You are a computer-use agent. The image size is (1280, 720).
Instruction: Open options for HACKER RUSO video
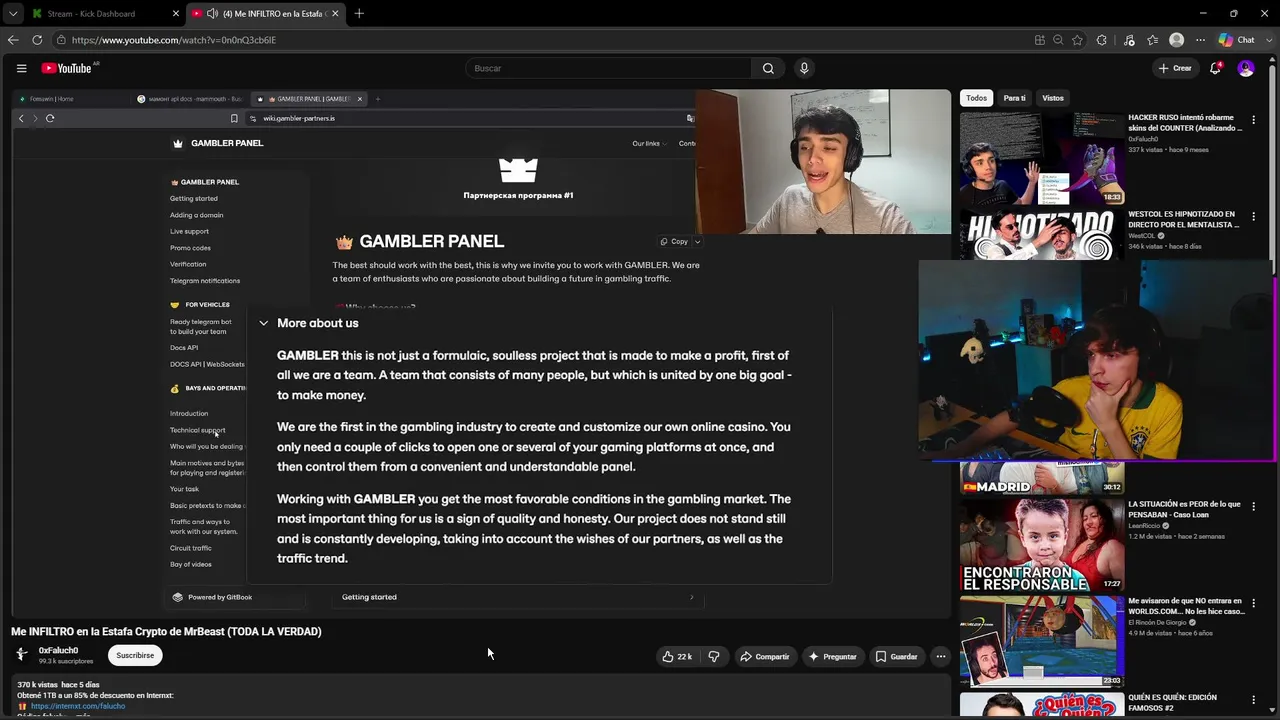[x=1254, y=120]
